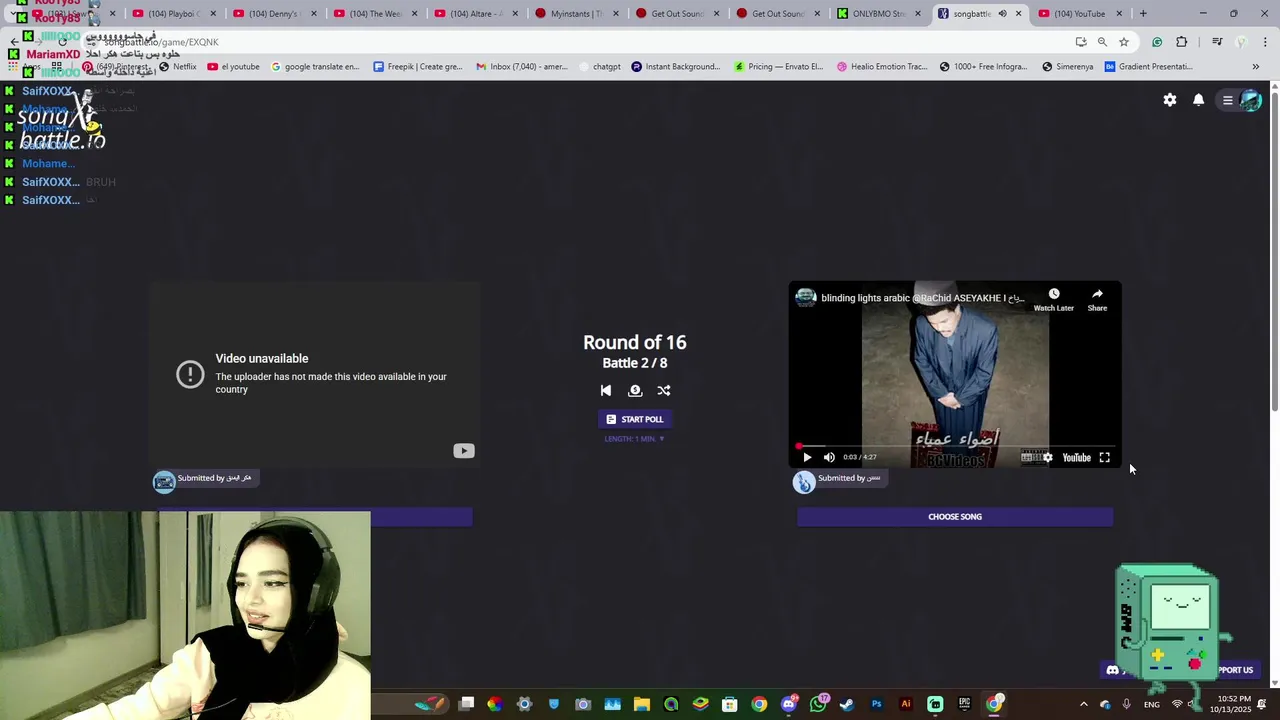Image resolution: width=1280 pixels, height=720 pixels.
Task: Open Epic Games from the taskbar
Action: (965, 704)
